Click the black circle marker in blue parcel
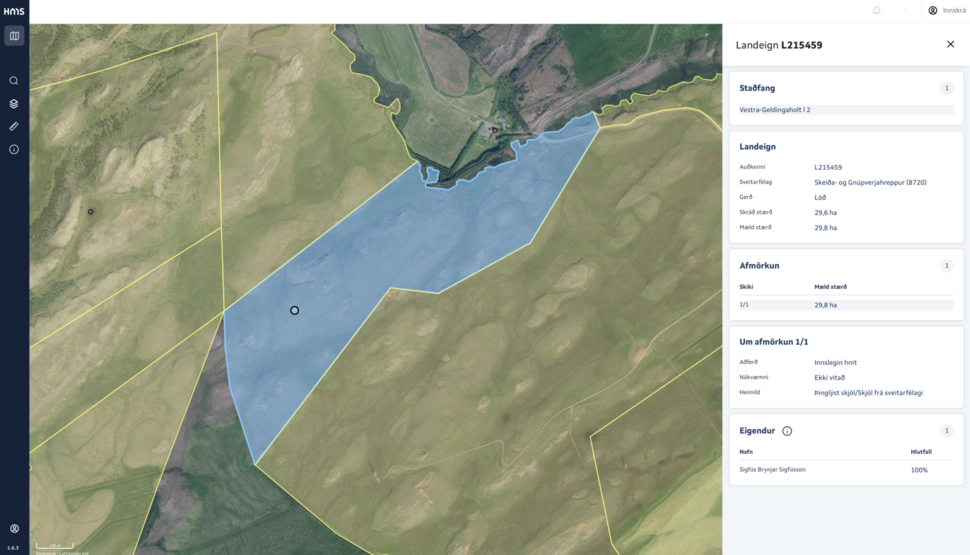The image size is (970, 555). coord(294,311)
